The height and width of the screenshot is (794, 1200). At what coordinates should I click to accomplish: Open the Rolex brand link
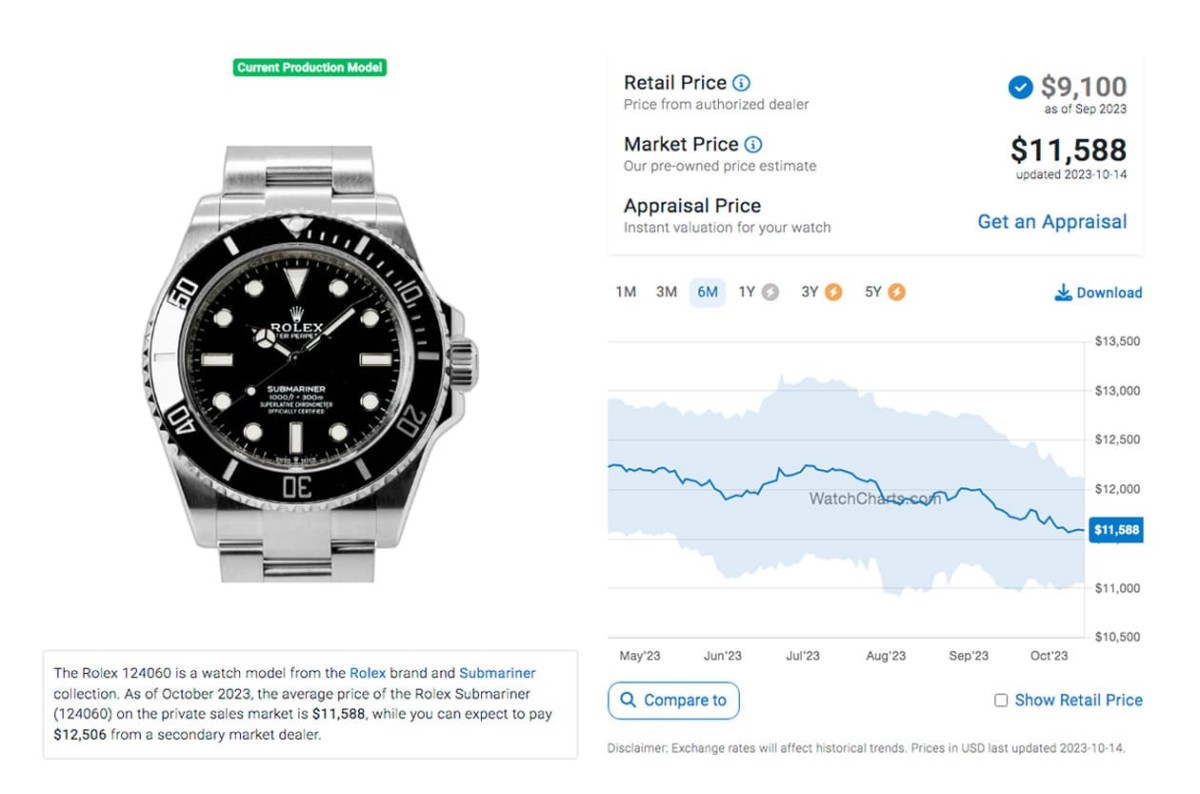[367, 673]
